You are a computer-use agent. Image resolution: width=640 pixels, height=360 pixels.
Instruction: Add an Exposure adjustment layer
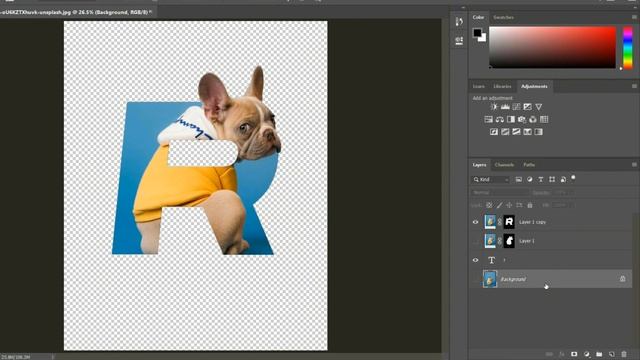[527, 107]
